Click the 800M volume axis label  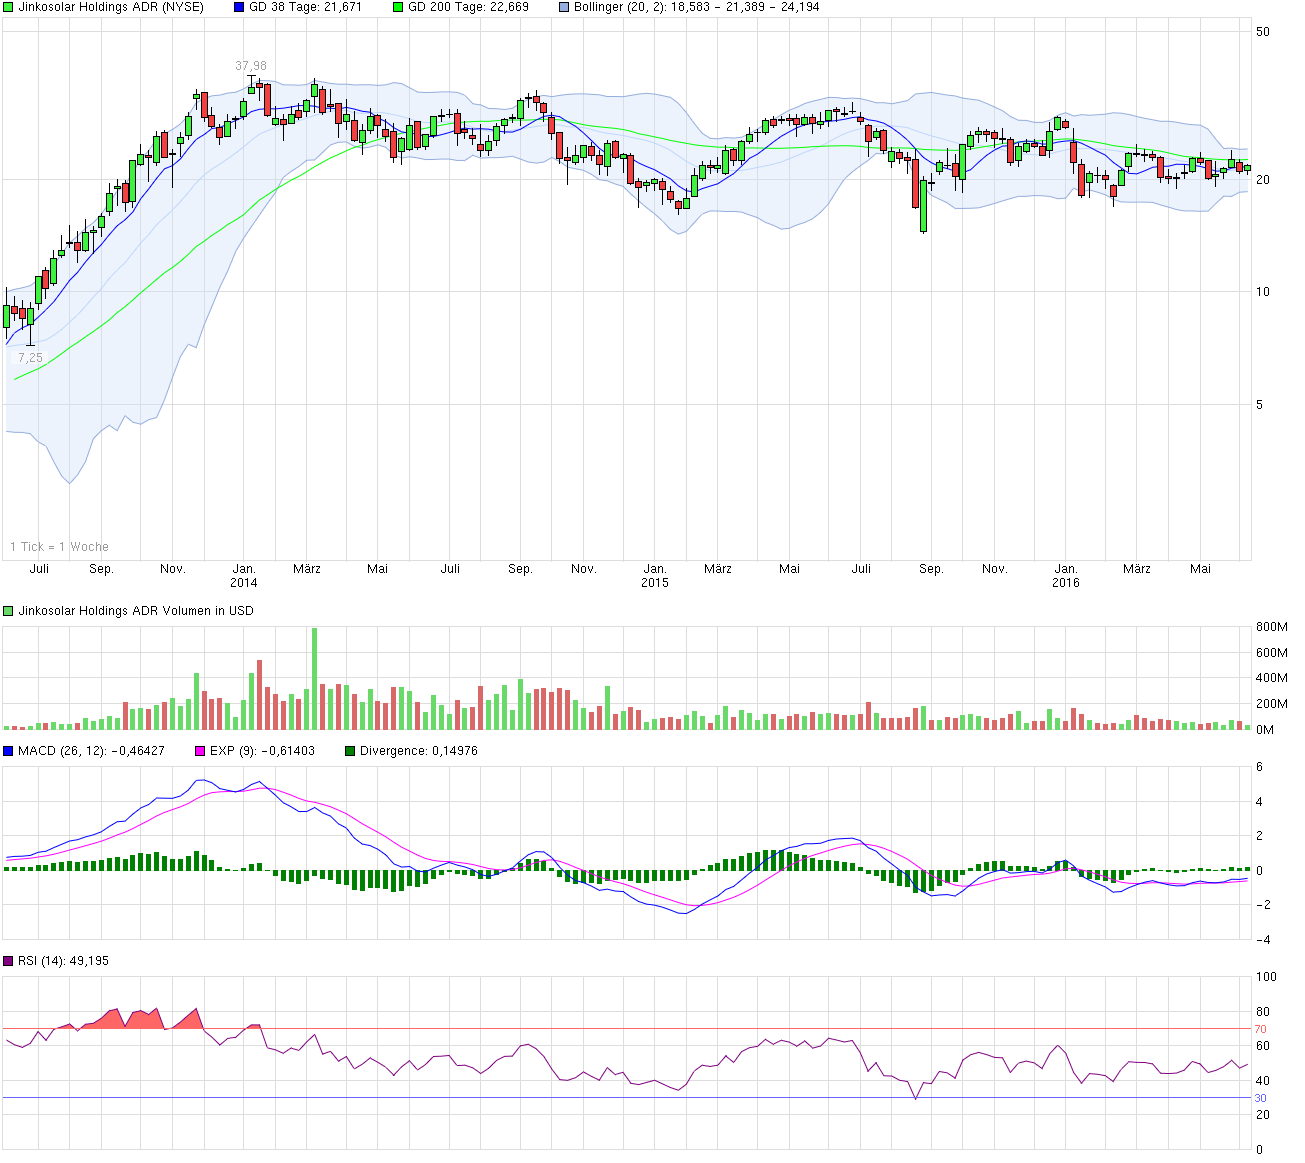click(x=1271, y=628)
